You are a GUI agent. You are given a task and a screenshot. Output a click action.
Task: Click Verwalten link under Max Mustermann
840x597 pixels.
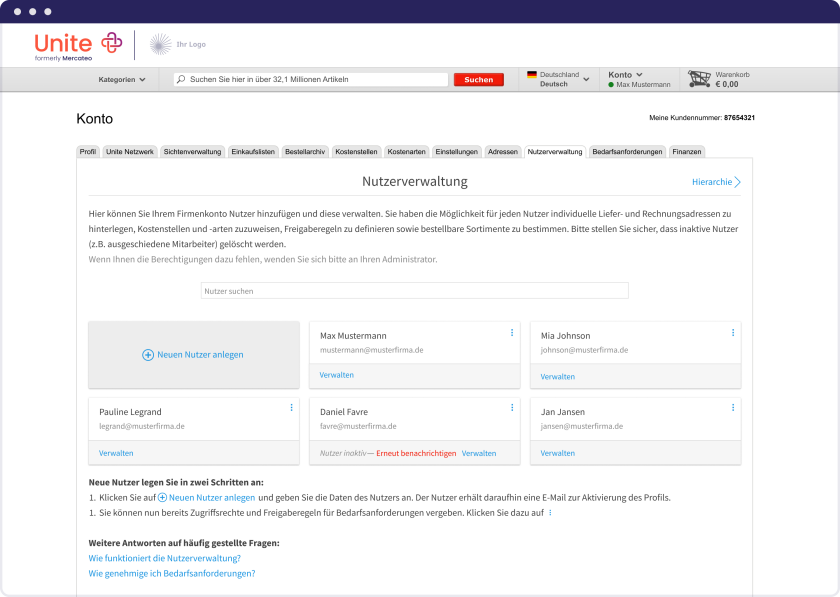(x=337, y=375)
